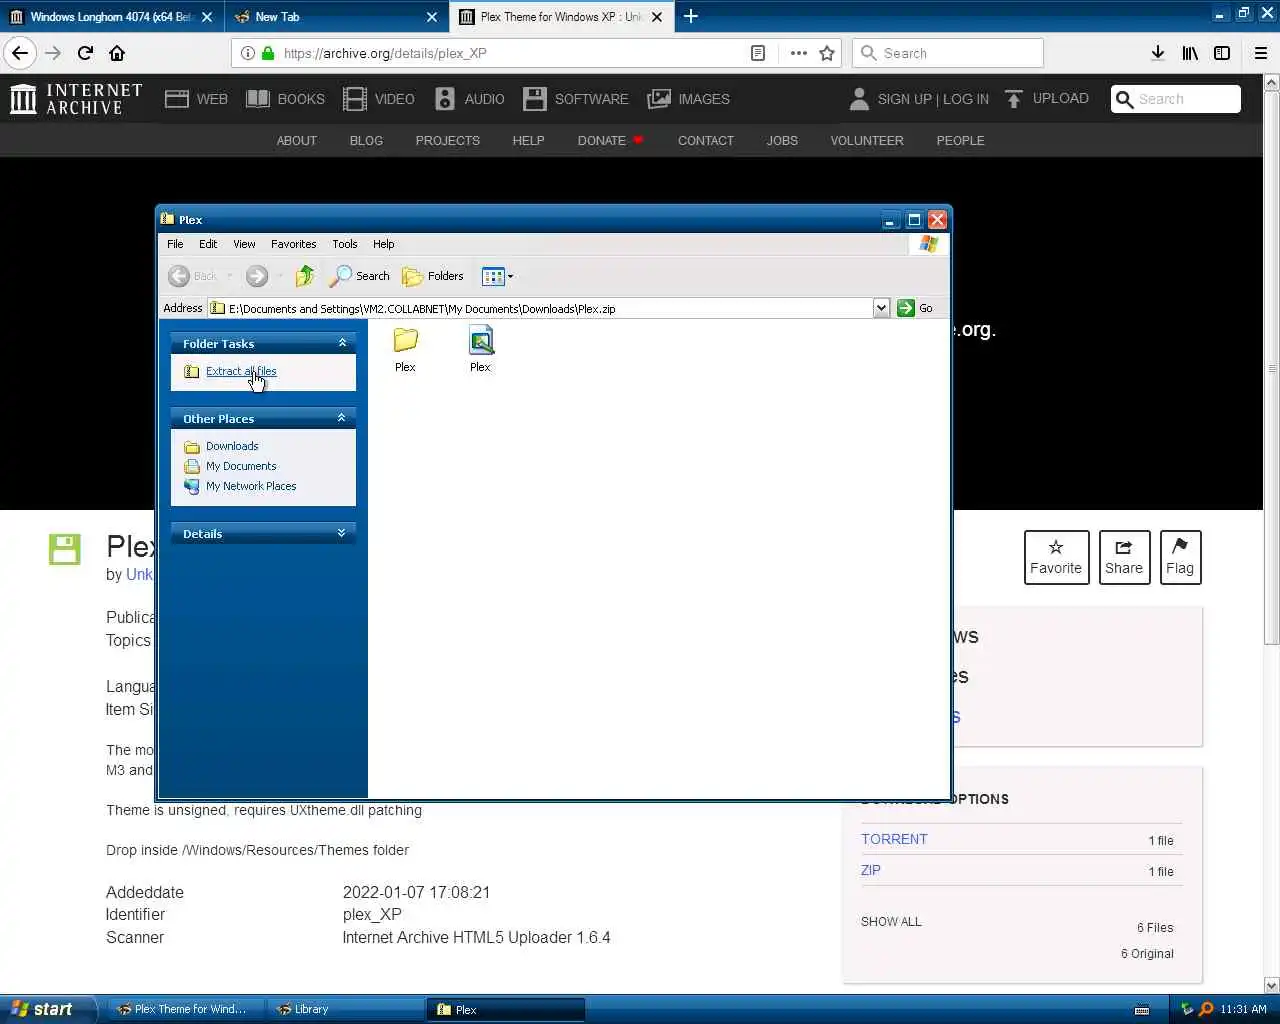Open the AUDIO section of Internet Archive
The height and width of the screenshot is (1024, 1280).
pos(469,99)
